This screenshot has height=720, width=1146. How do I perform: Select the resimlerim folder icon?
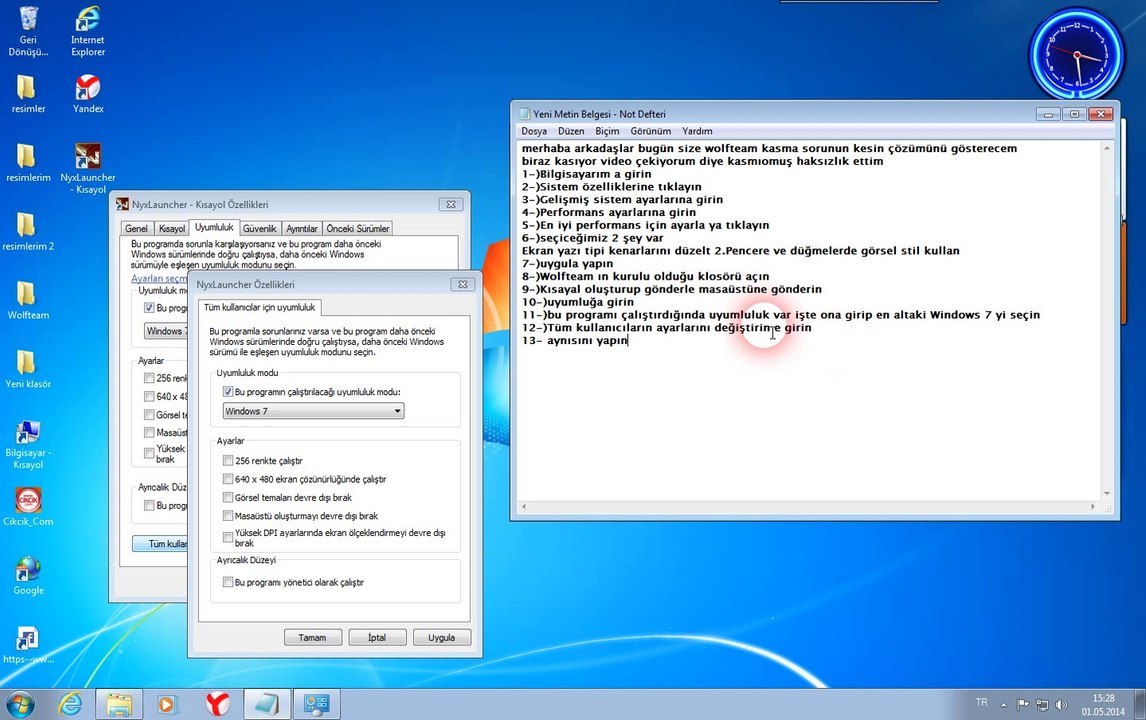pyautogui.click(x=28, y=162)
